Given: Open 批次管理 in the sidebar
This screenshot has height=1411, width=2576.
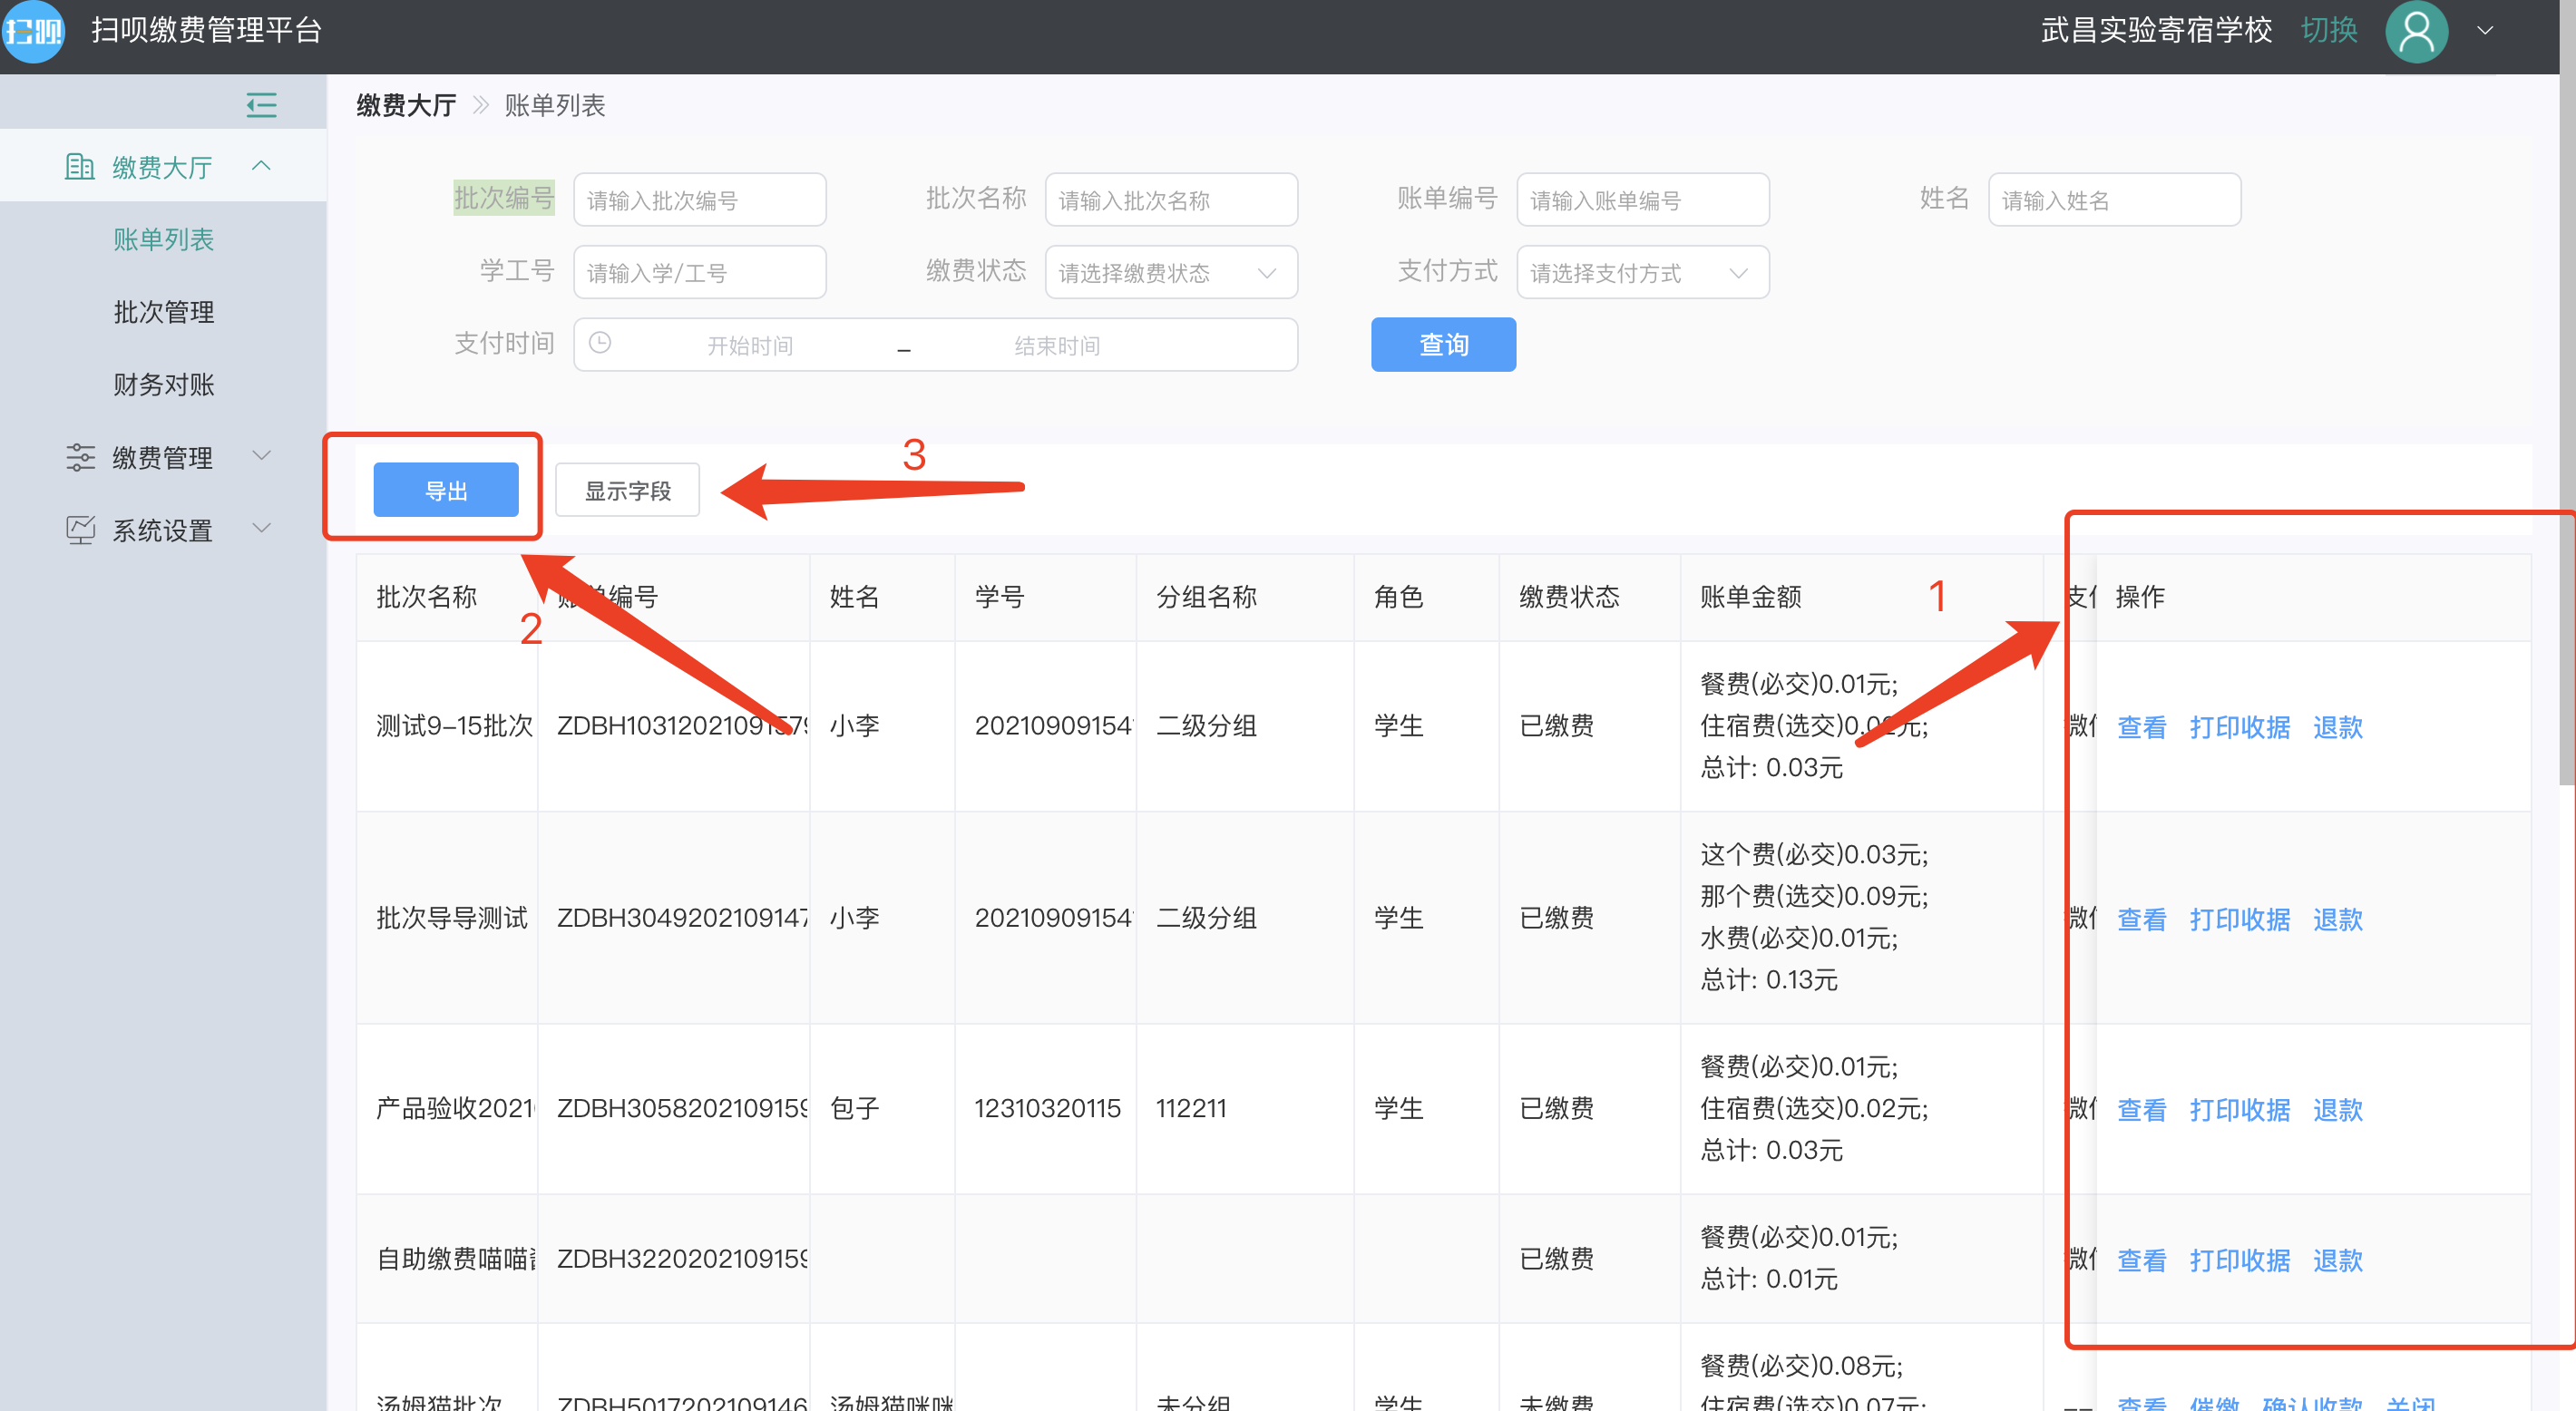Looking at the screenshot, I should 163,312.
